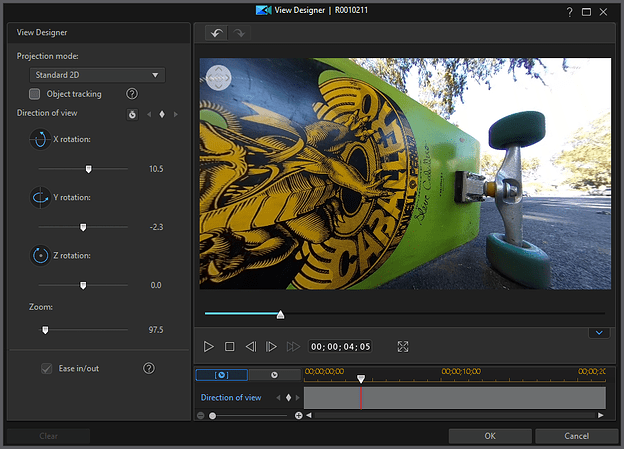This screenshot has width=624, height=449.
Task: Open help for Object tracking
Action: [x=132, y=94]
